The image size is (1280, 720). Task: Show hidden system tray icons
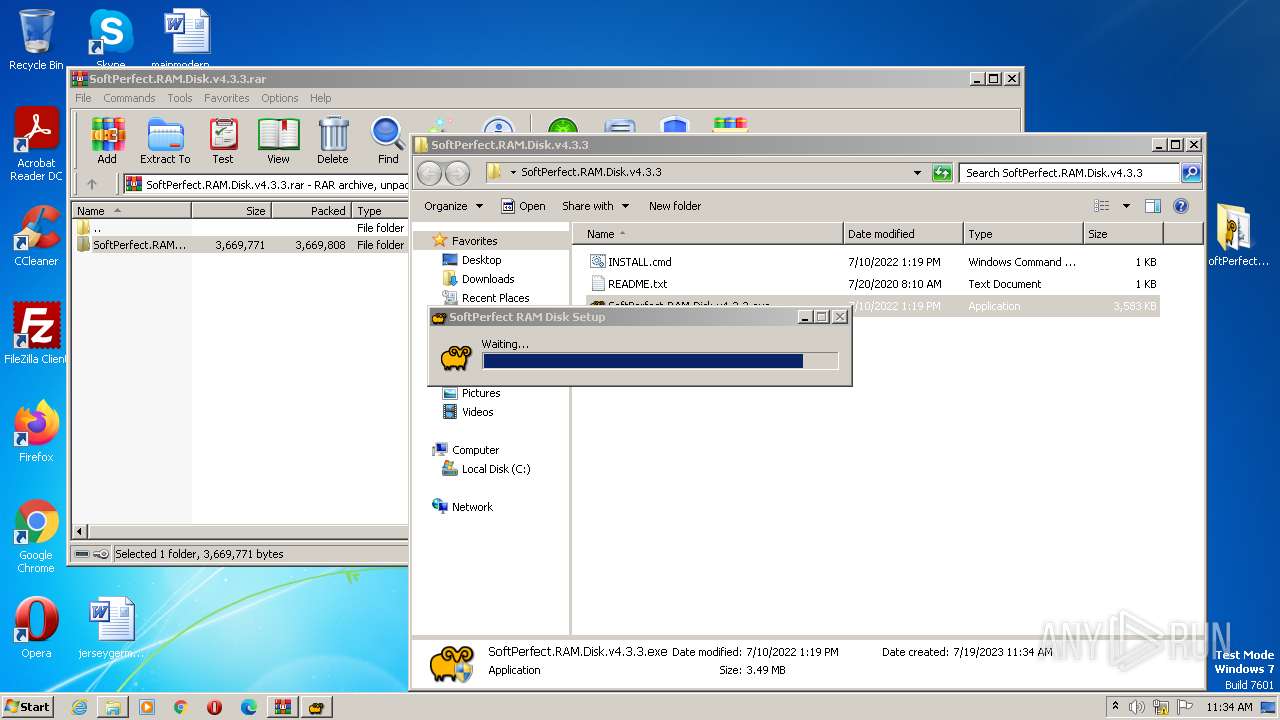pos(1115,707)
